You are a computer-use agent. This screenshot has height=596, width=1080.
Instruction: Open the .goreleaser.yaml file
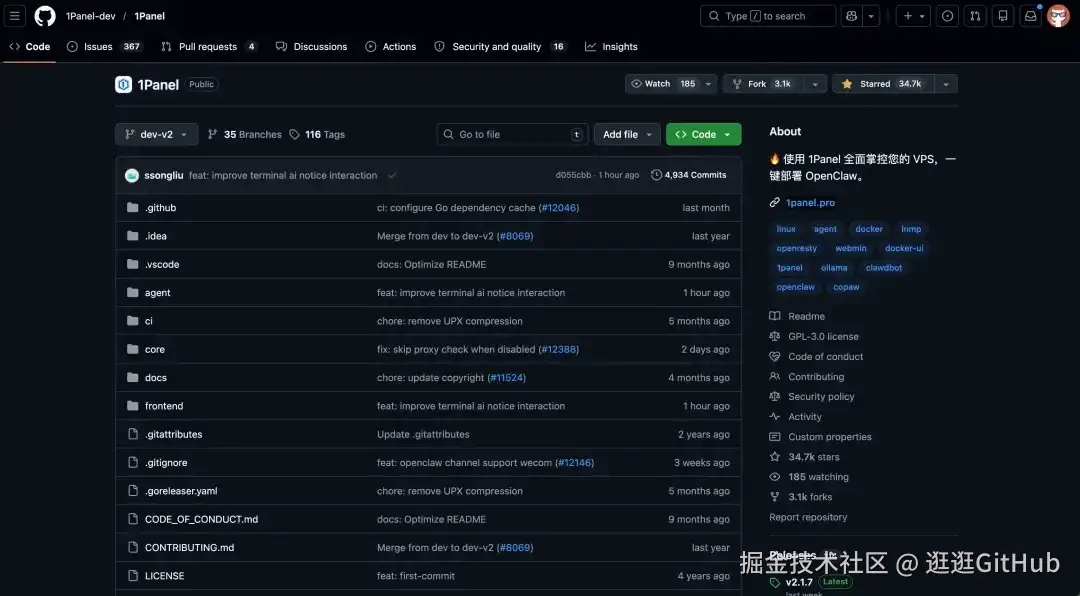[181, 491]
